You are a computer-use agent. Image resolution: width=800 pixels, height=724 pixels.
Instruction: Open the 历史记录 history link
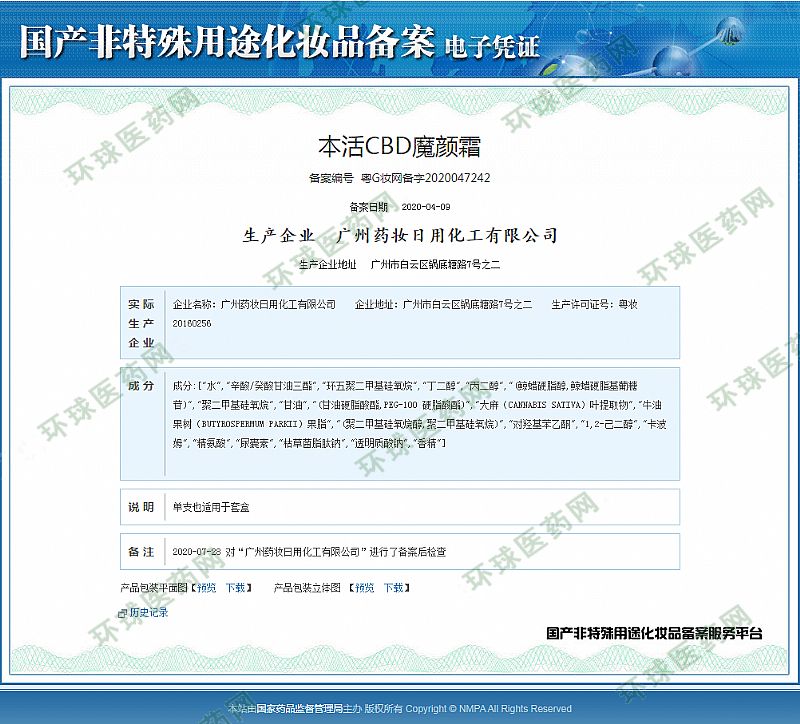[x=148, y=612]
